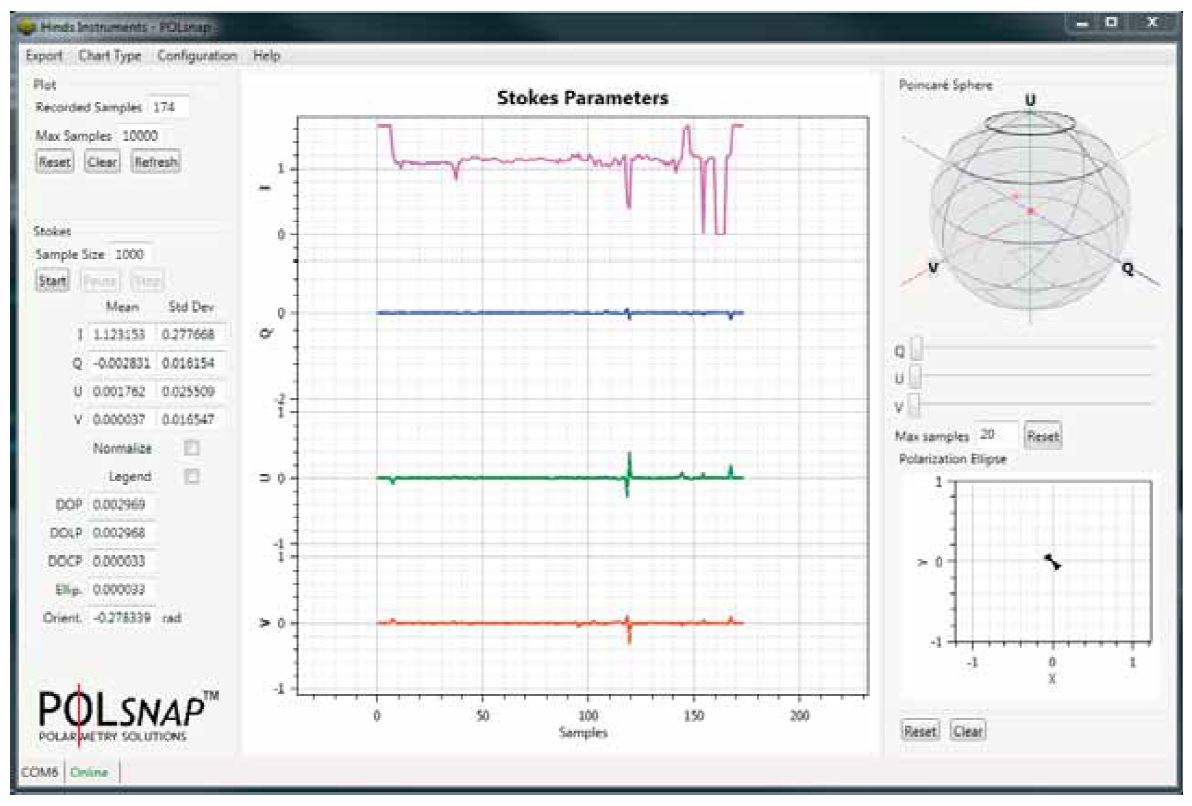Viewport: 1192px width, 806px height.
Task: Open the Chart Type menu
Action: tap(110, 56)
